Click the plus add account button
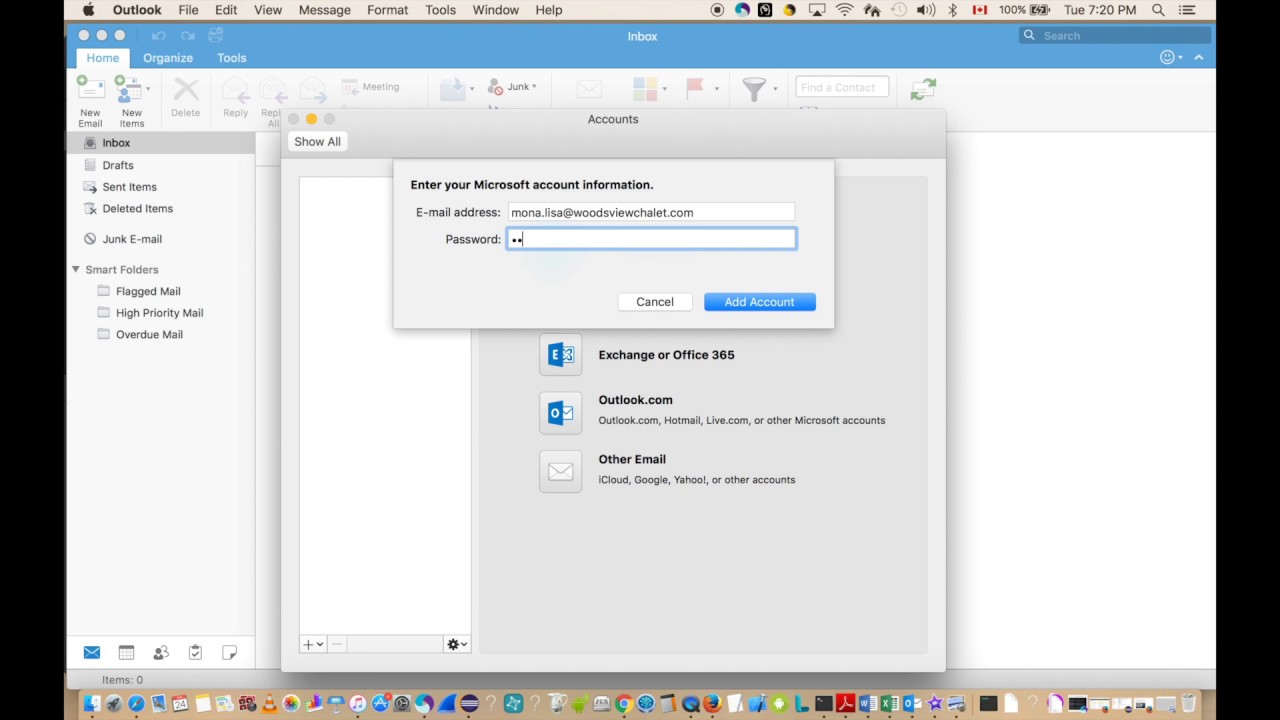The width and height of the screenshot is (1280, 720). pyautogui.click(x=313, y=644)
